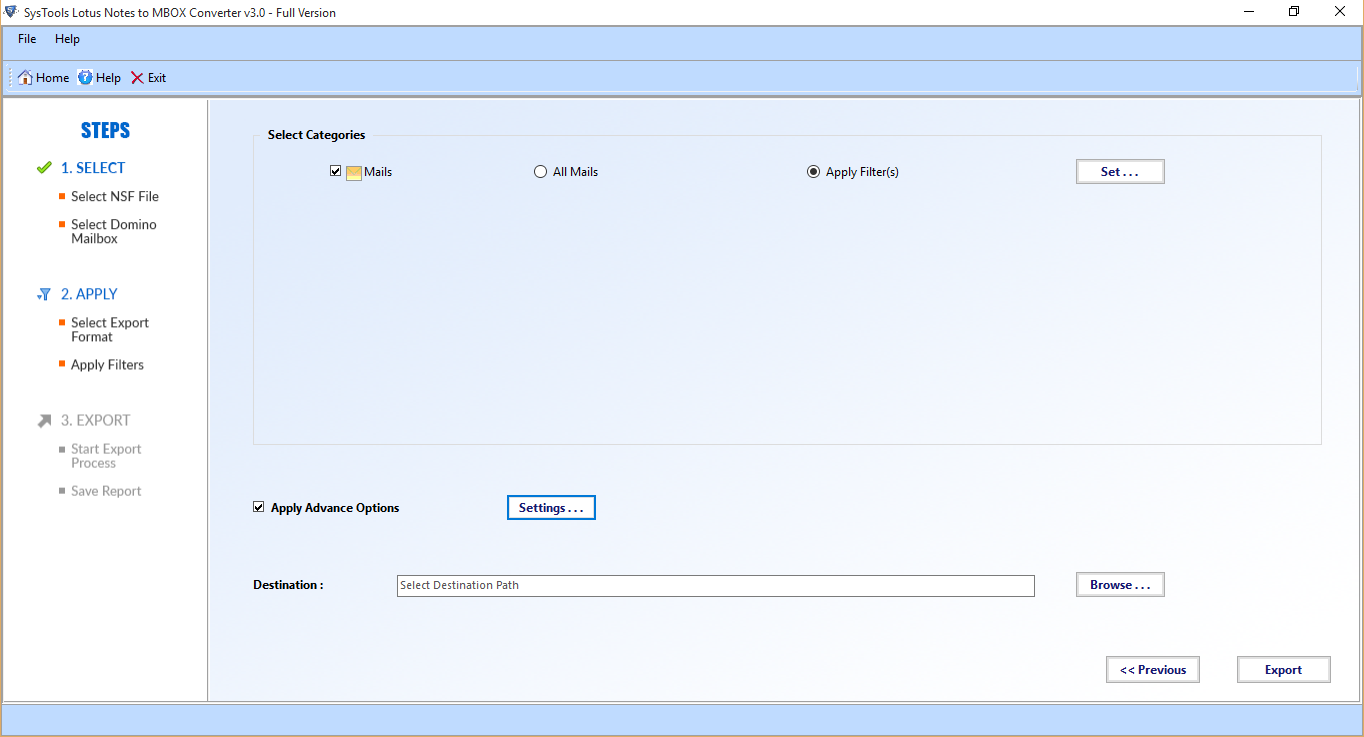Click the window title text

[x=180, y=13]
